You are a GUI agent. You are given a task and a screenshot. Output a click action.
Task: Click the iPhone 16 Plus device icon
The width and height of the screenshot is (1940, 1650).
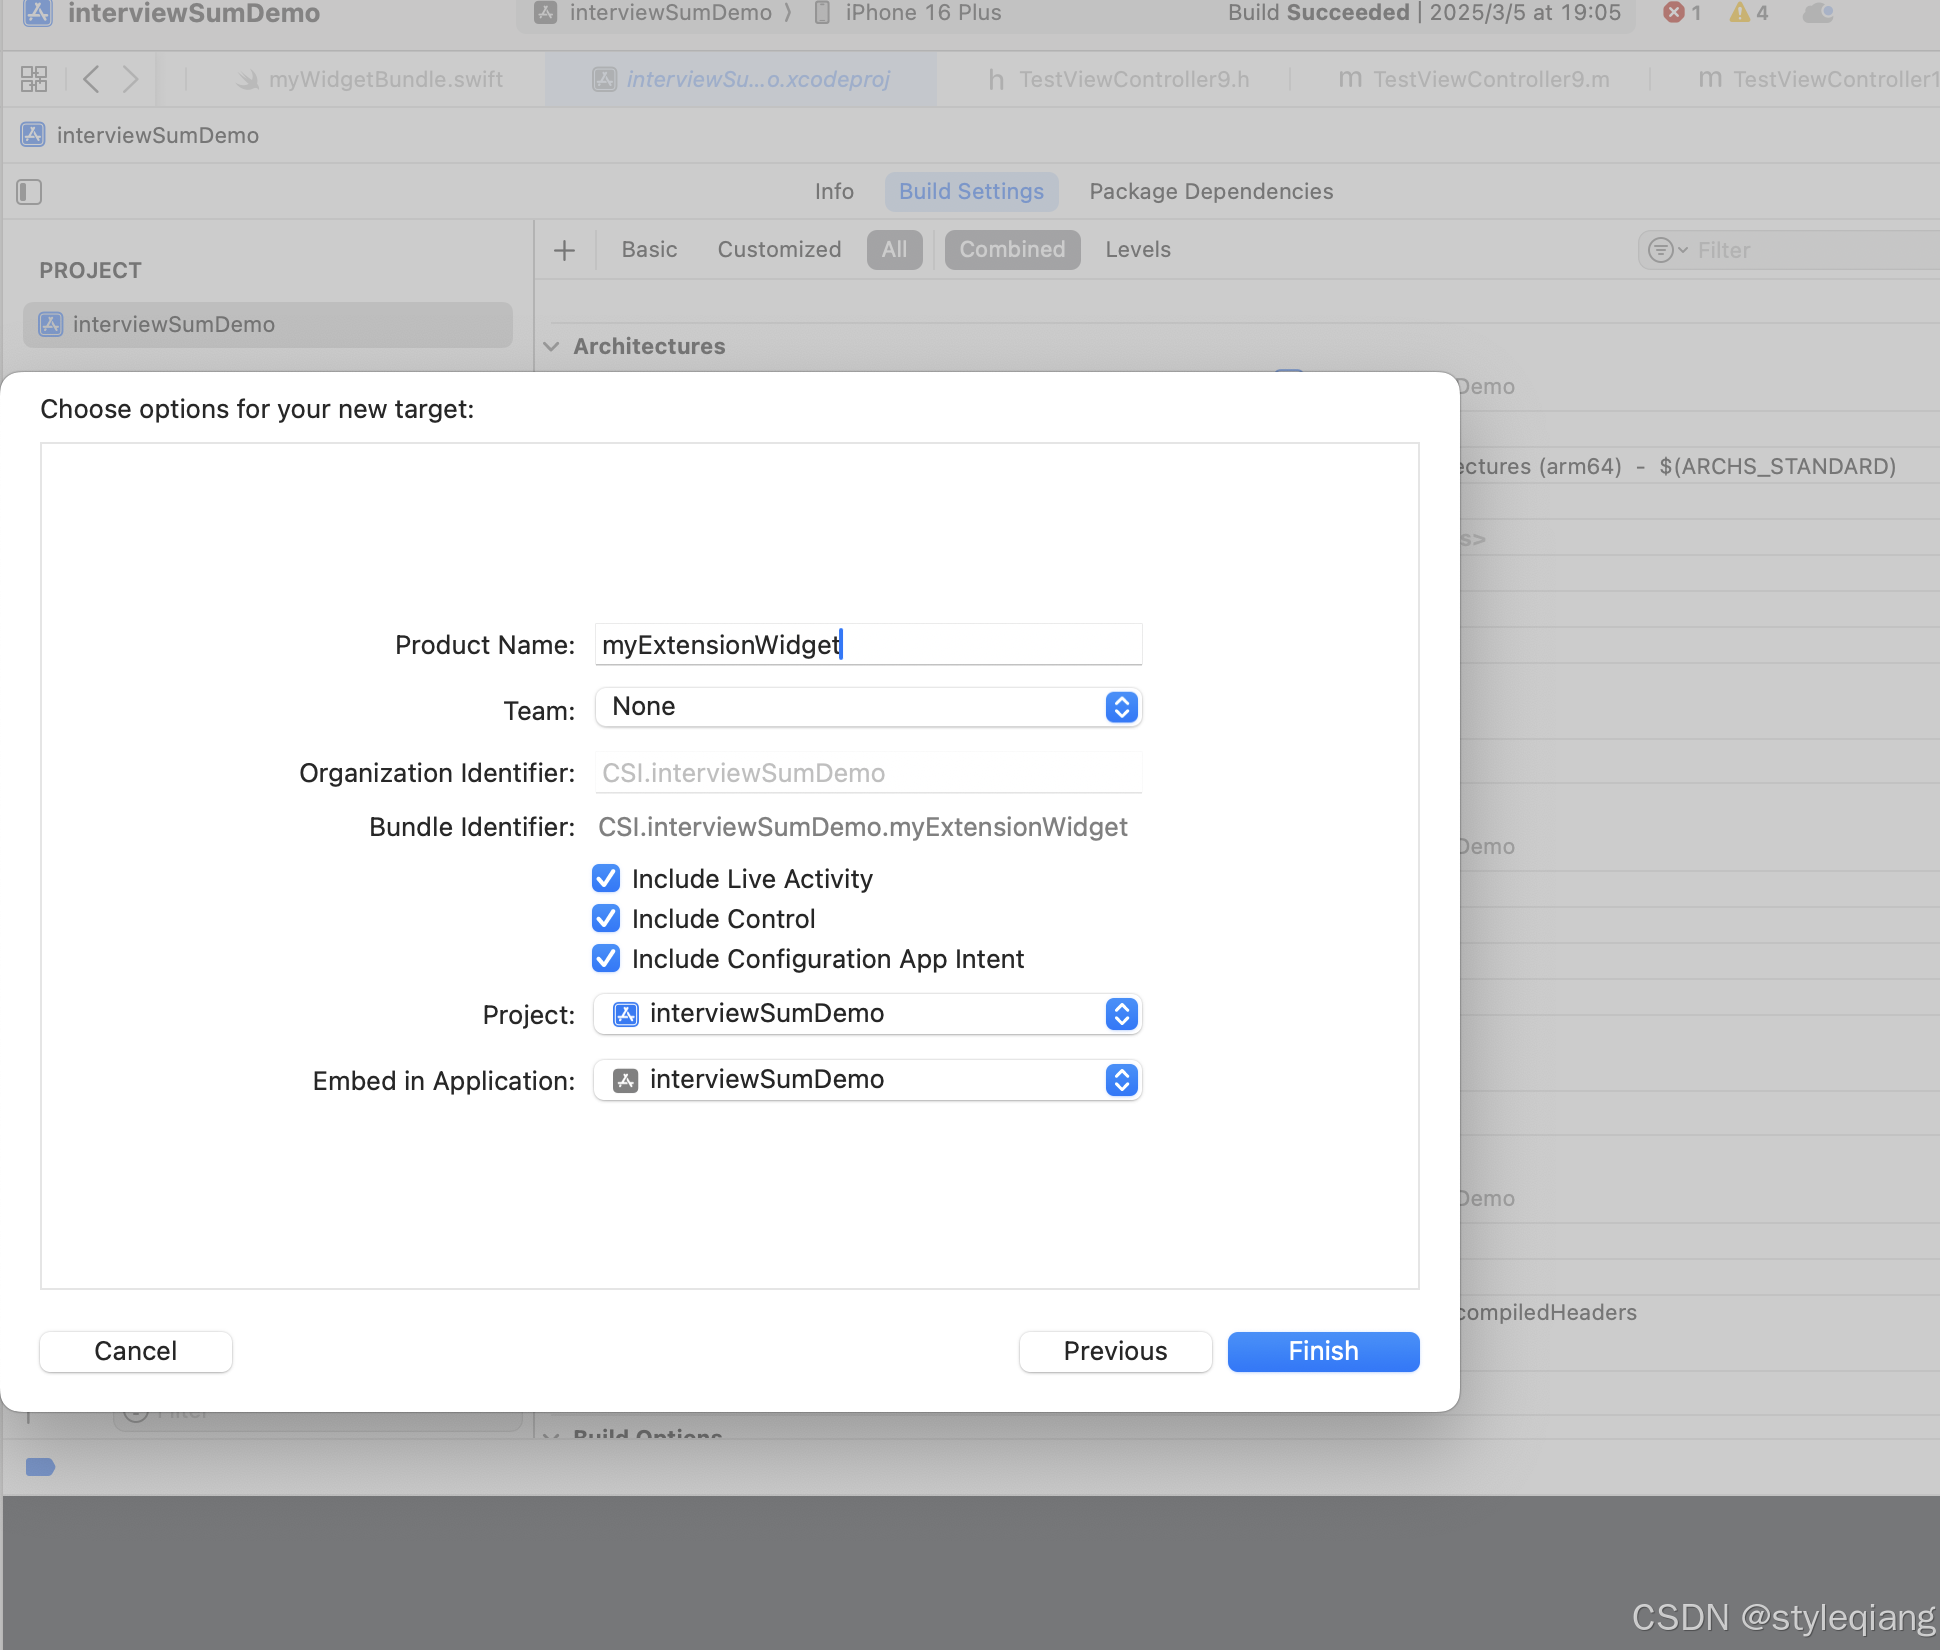click(x=822, y=13)
